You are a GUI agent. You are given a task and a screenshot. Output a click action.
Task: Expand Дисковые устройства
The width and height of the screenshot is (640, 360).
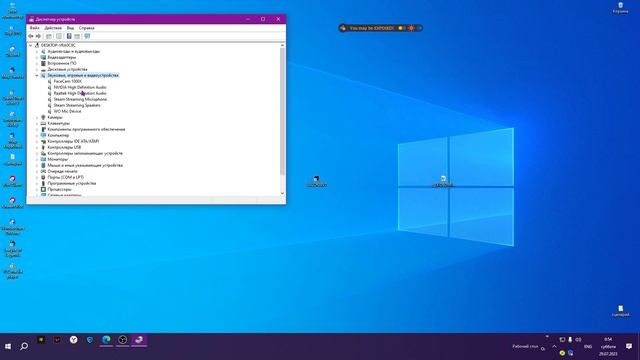[37, 69]
